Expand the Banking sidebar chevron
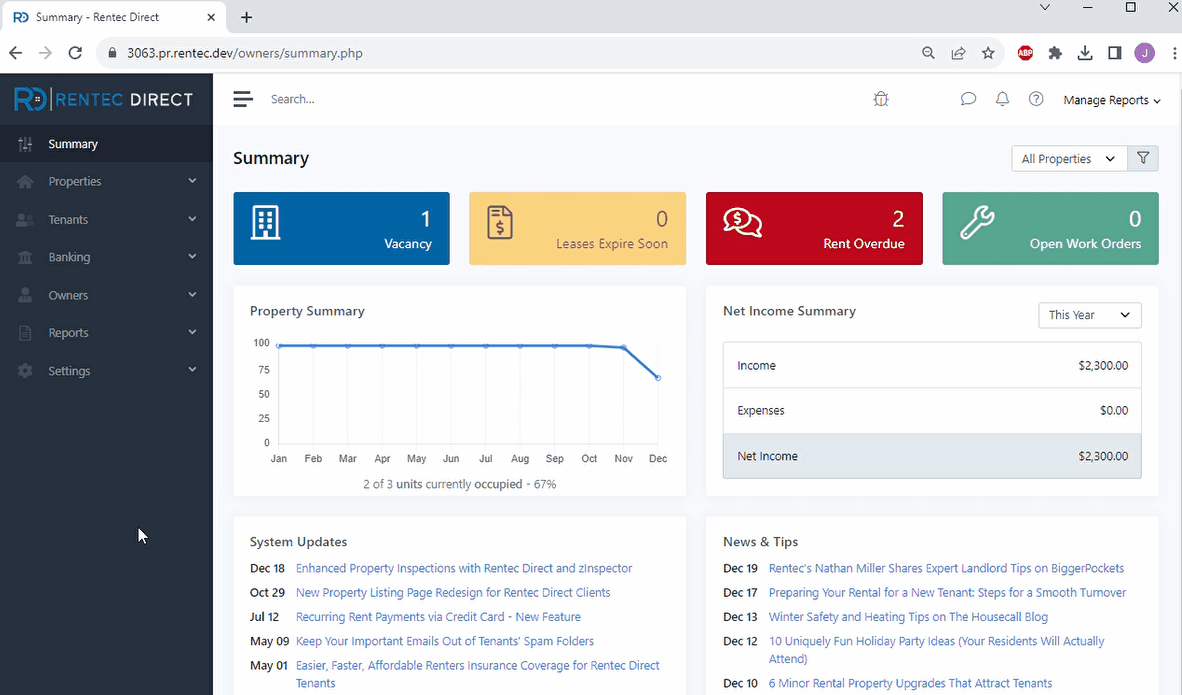 pos(192,256)
